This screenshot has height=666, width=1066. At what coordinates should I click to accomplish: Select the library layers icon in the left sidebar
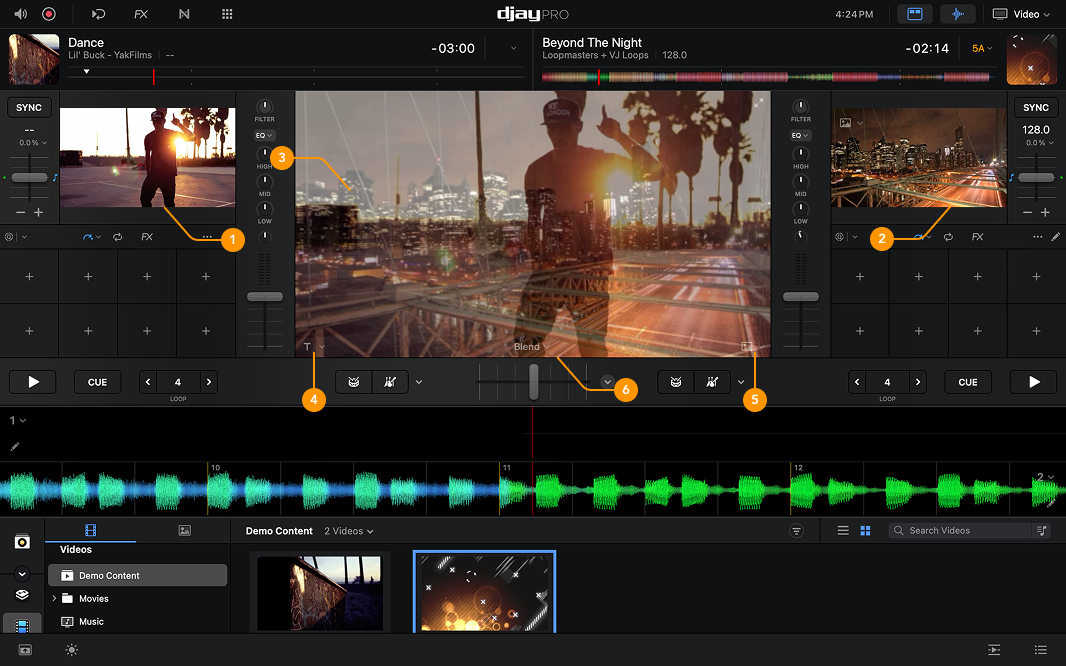(x=21, y=594)
